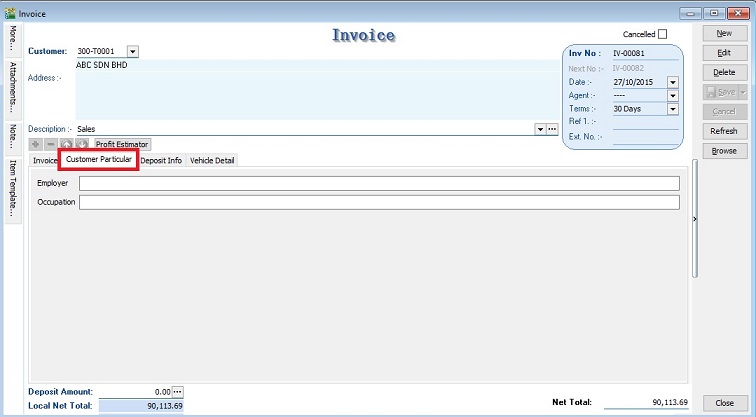Click the Browse button
Viewport: 756px width, 417px height.
click(x=723, y=151)
